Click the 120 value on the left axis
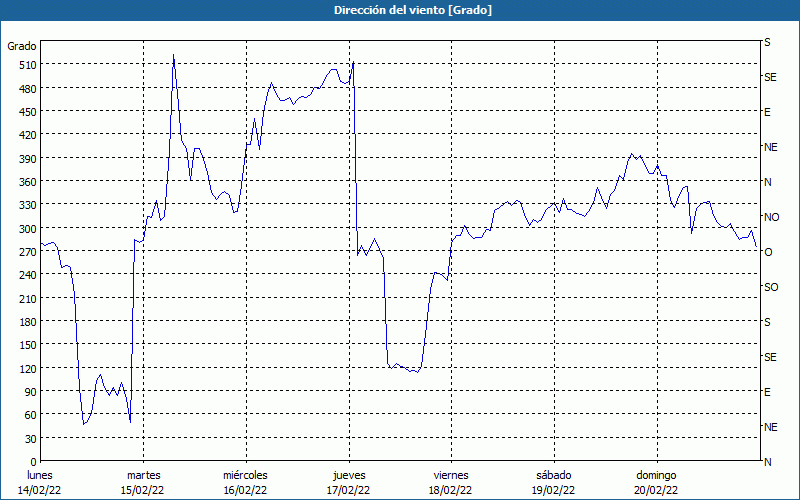Image resolution: width=800 pixels, height=500 pixels. click(28, 369)
